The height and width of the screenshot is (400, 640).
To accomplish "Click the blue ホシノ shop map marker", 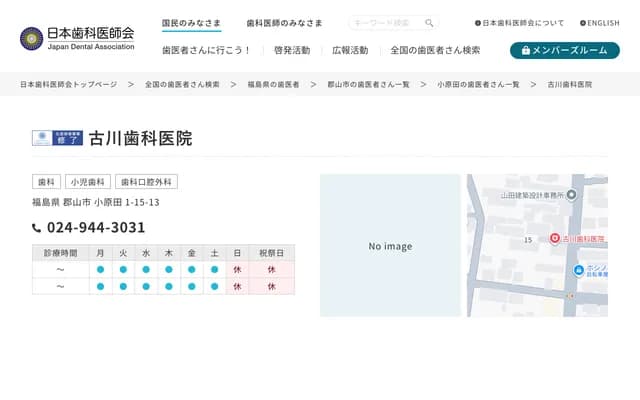I will pyautogui.click(x=579, y=271).
